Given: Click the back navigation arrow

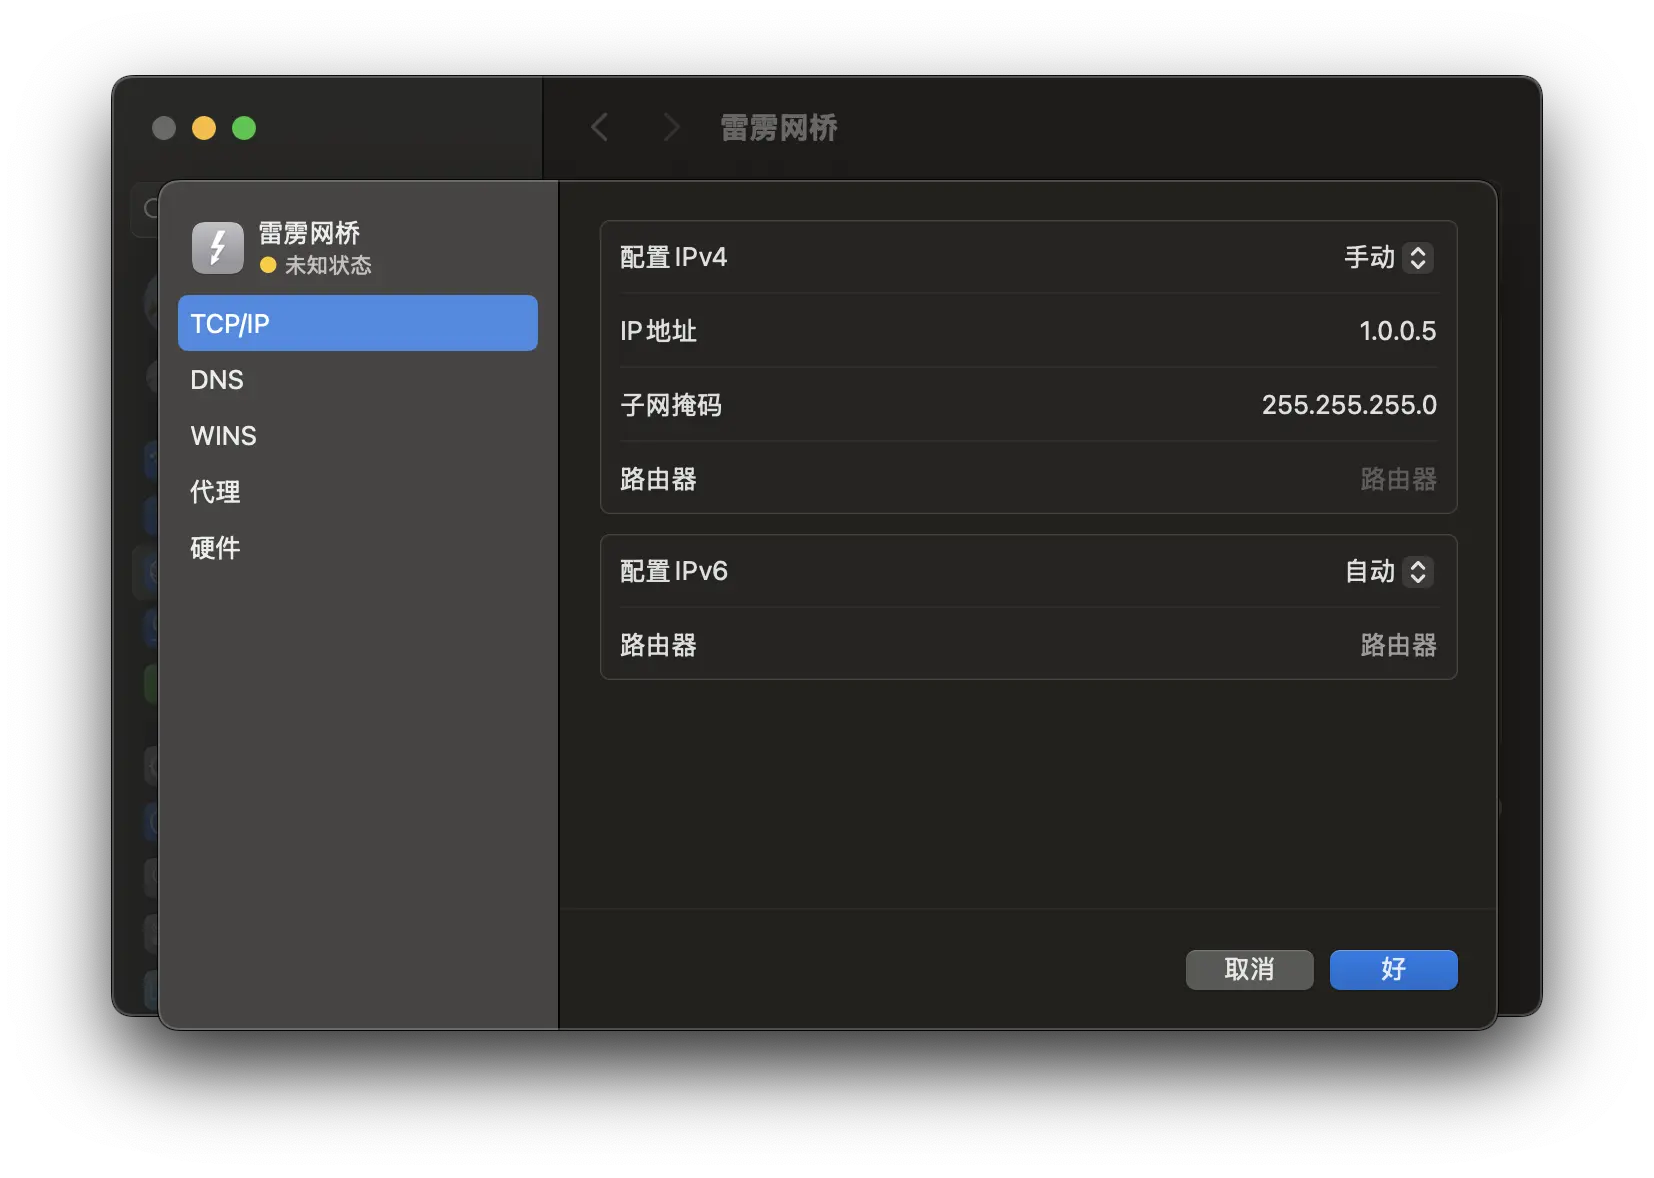Looking at the screenshot, I should coord(599,127).
